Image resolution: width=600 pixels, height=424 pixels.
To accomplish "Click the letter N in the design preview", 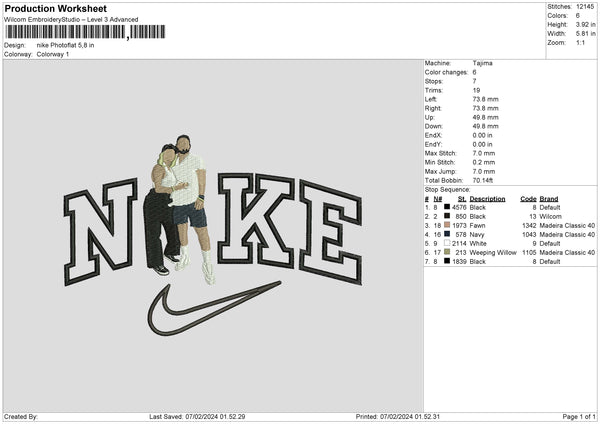I will pos(101,232).
